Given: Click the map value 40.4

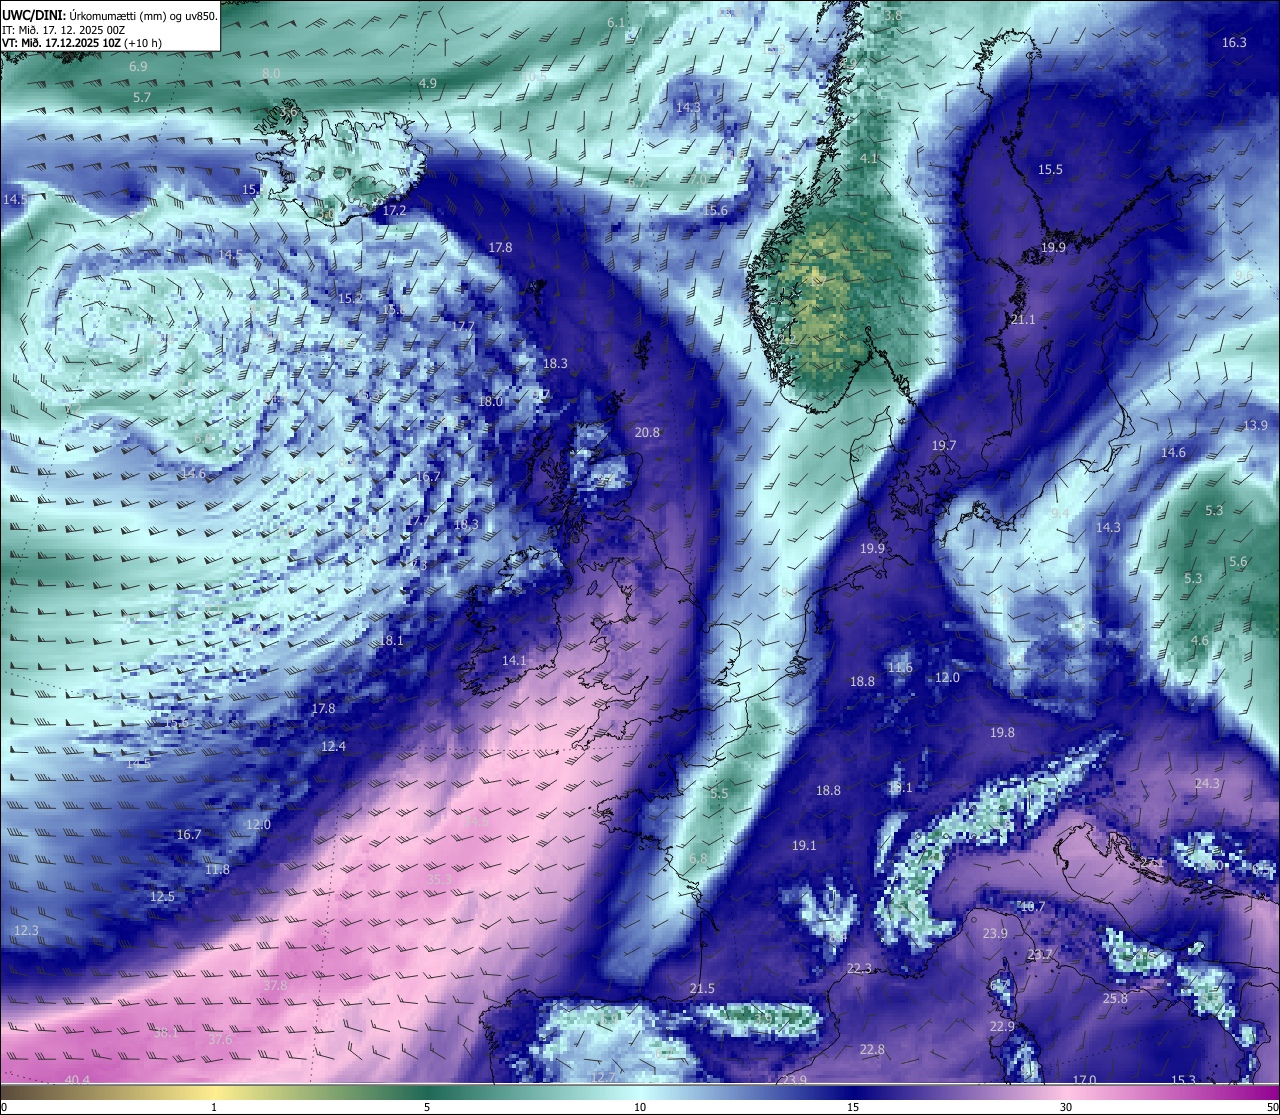Looking at the screenshot, I should tap(77, 1081).
